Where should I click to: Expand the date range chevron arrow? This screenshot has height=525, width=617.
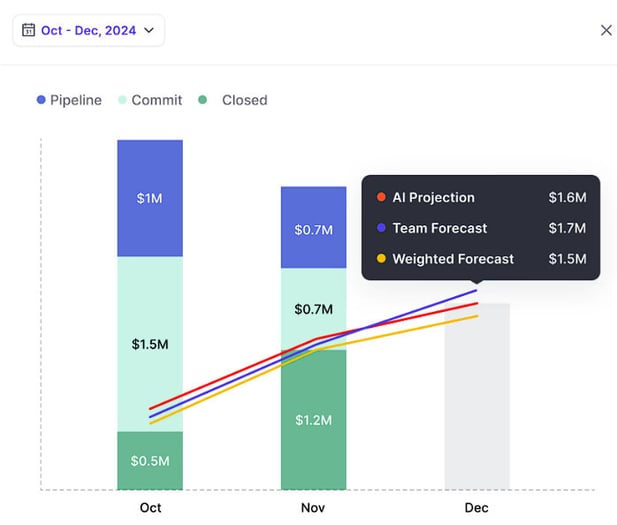coord(149,30)
